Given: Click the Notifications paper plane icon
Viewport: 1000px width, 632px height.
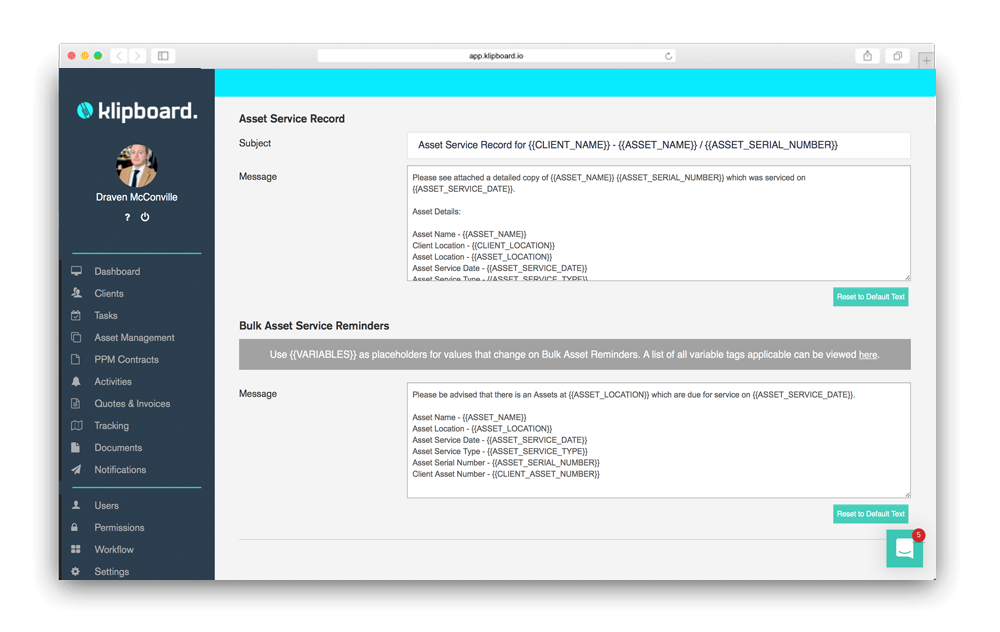Looking at the screenshot, I should [x=76, y=469].
